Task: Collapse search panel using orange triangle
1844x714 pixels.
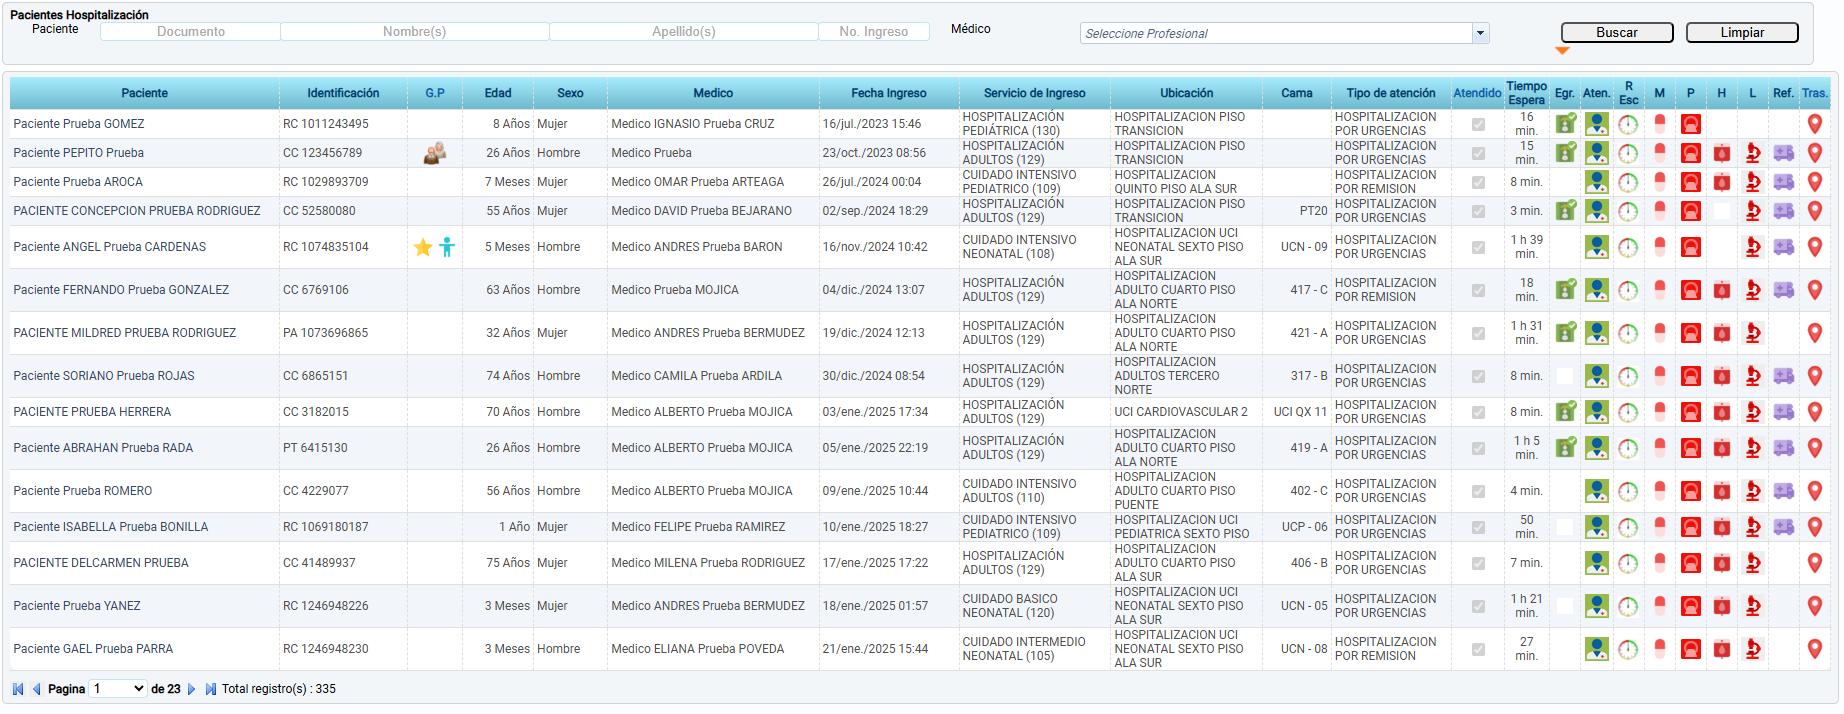Action: 1563,50
